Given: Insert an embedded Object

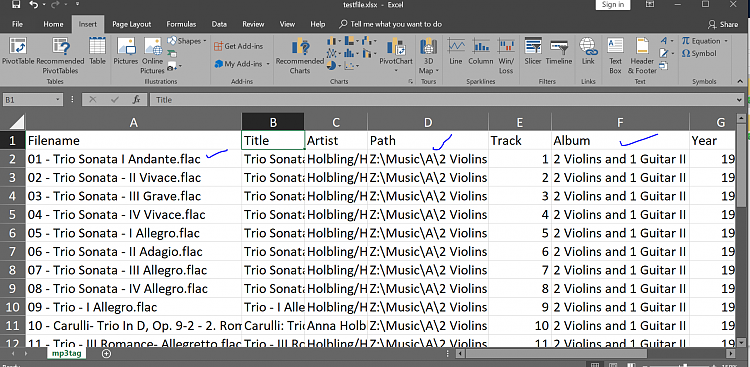Looking at the screenshot, I should (x=664, y=66).
